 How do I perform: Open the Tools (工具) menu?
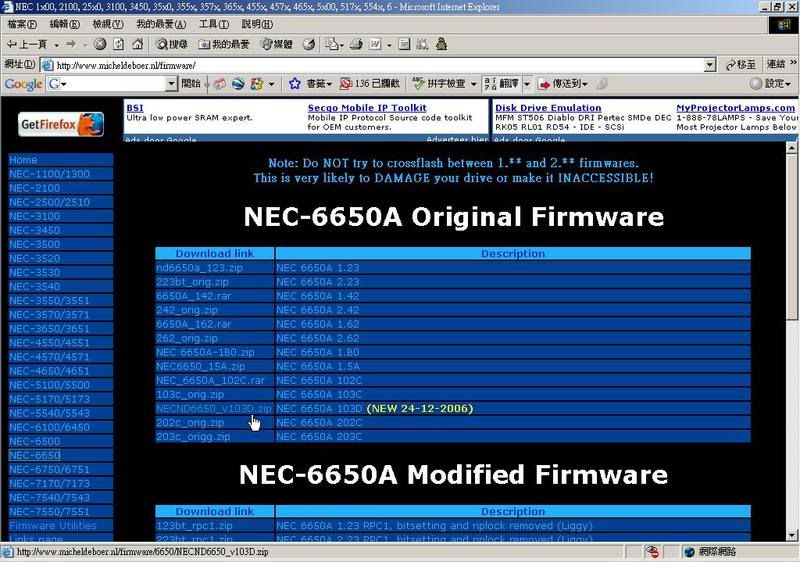[x=214, y=24]
